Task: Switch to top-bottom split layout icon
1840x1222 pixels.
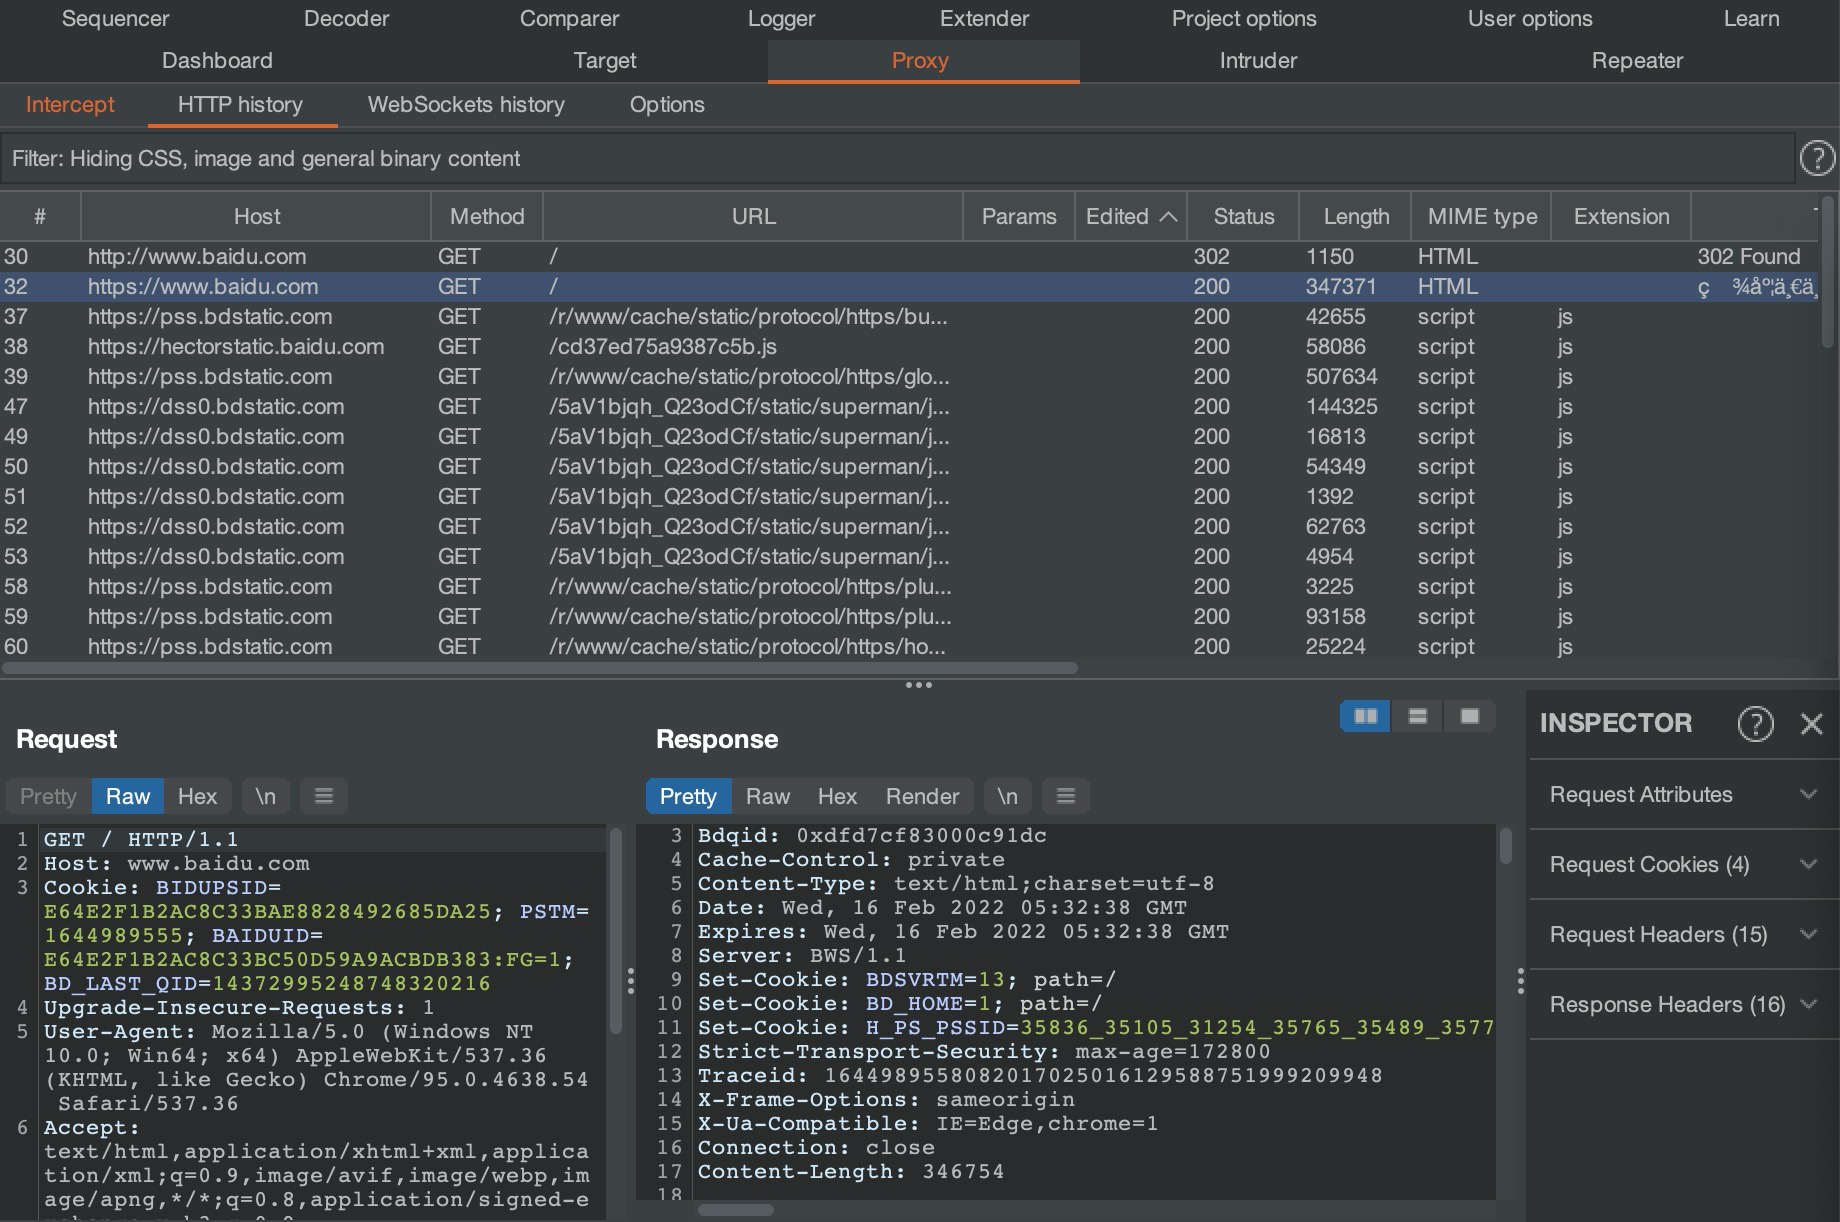Action: (x=1417, y=716)
